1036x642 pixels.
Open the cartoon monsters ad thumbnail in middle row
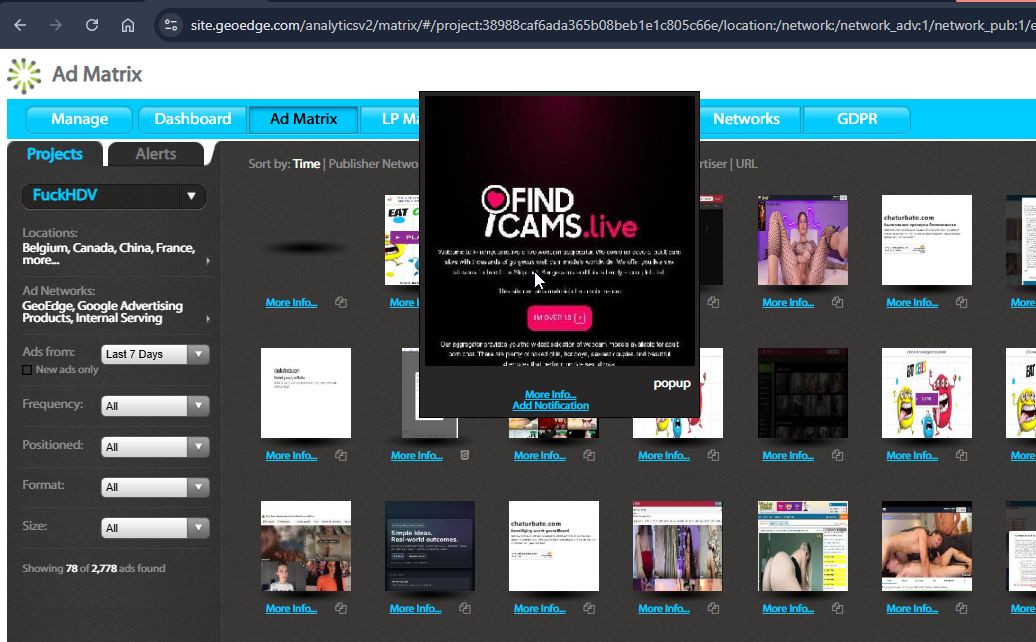[927, 393]
